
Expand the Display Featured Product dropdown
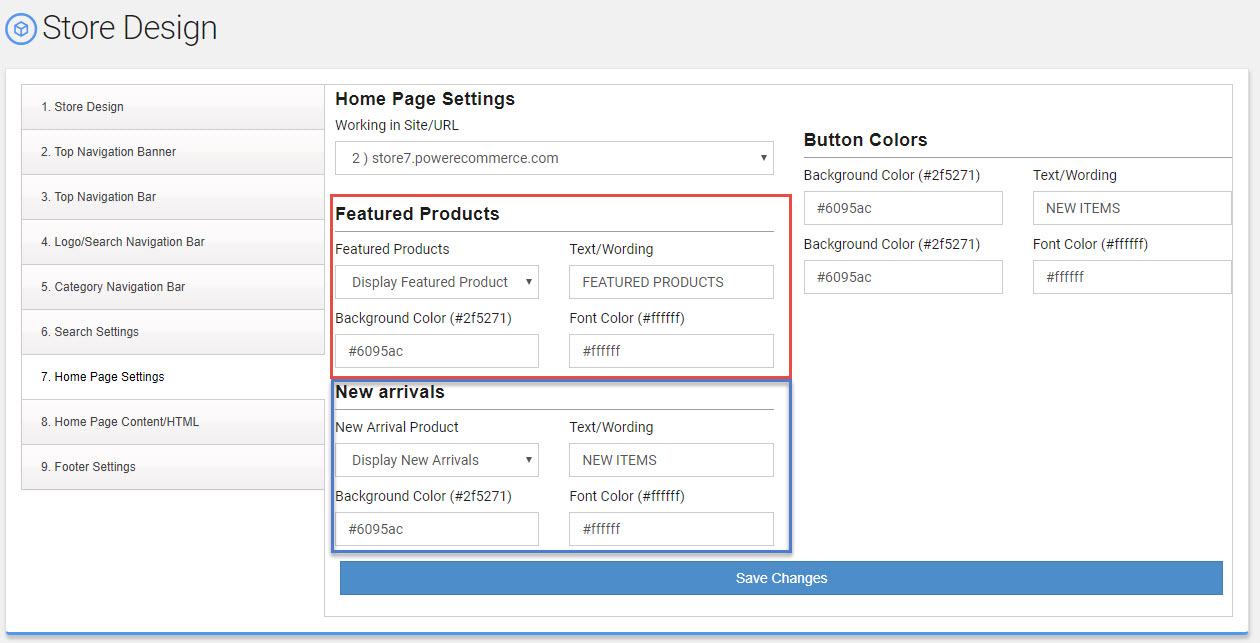click(x=436, y=282)
